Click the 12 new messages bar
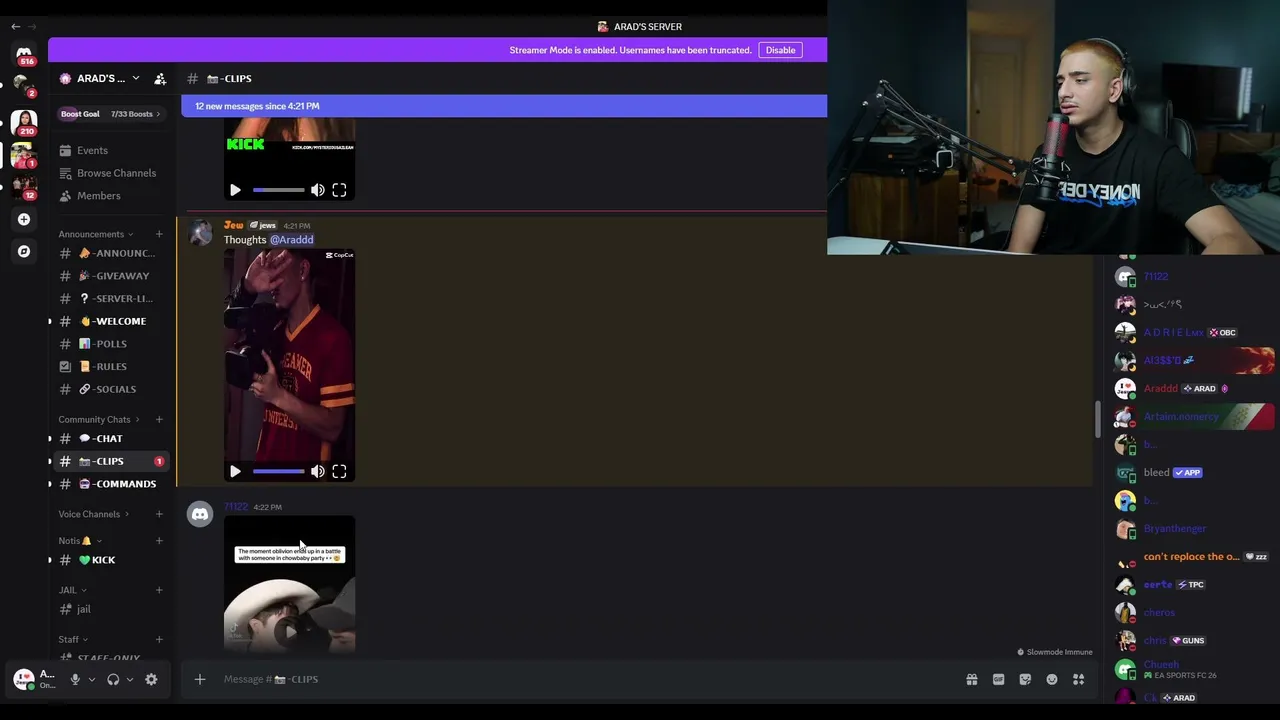This screenshot has height=720, width=1280. pos(504,106)
